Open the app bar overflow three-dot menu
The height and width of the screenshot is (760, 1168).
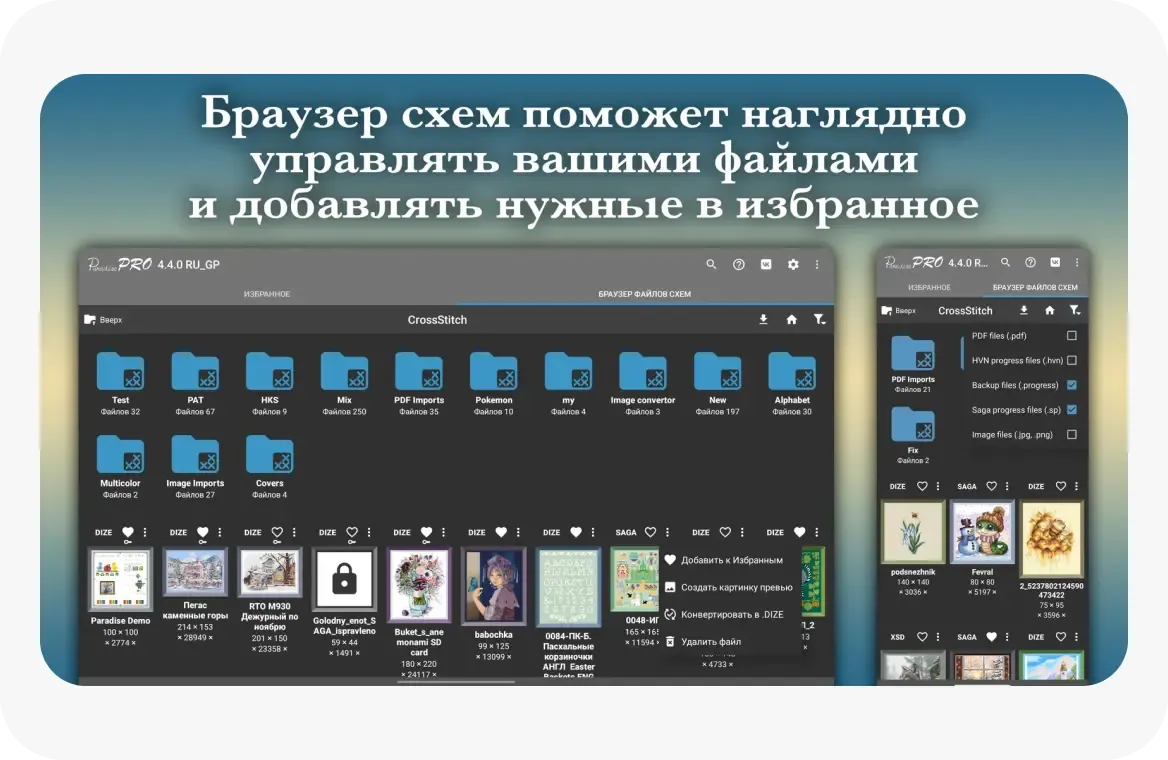pos(817,264)
